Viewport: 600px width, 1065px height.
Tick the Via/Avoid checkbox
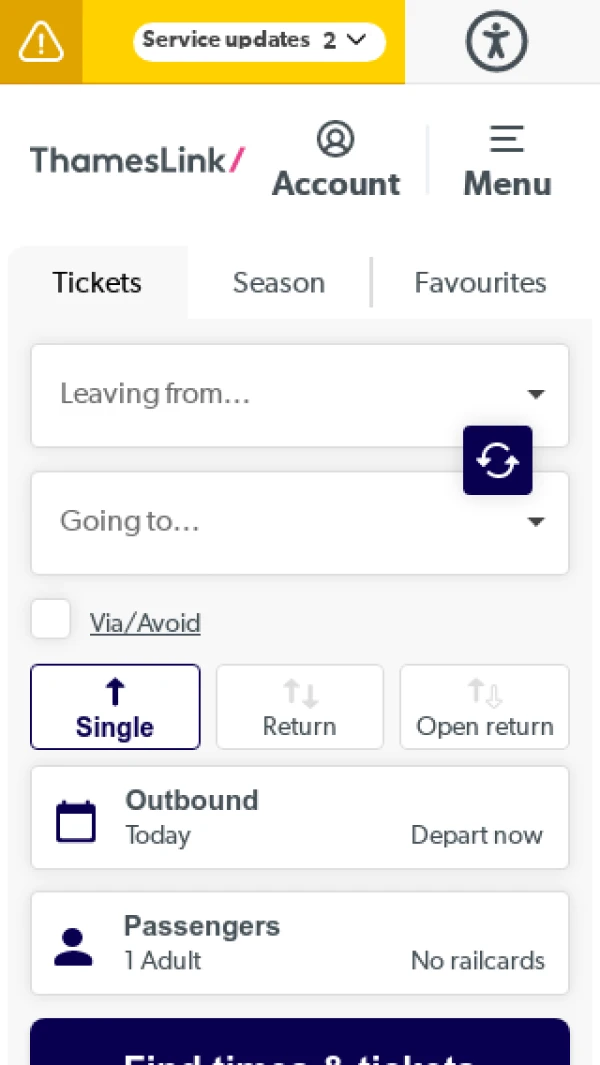coord(50,619)
